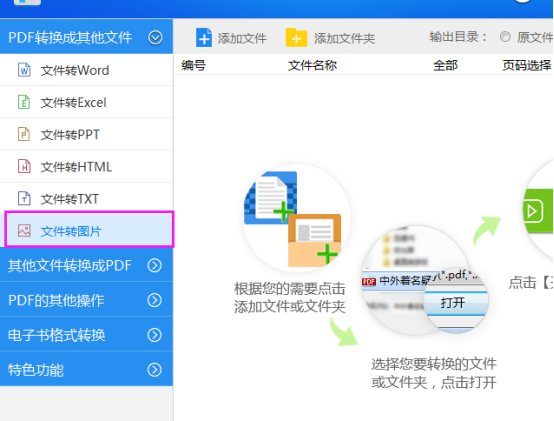This screenshot has height=421, width=554.
Task: Click the 全部 column header
Action: point(446,65)
